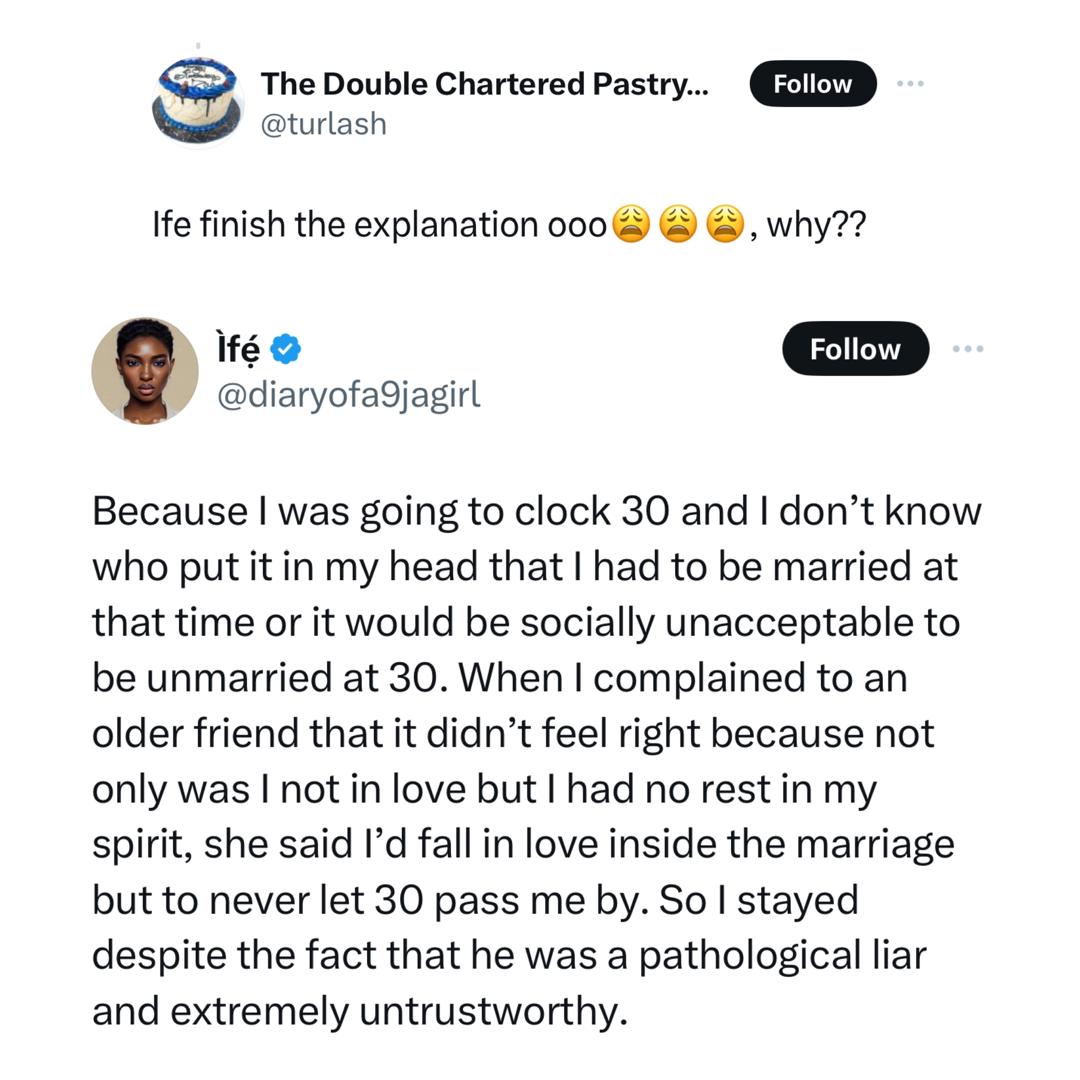Click the middle weary face emoji
The width and height of the screenshot is (1080, 1080).
click(x=678, y=224)
